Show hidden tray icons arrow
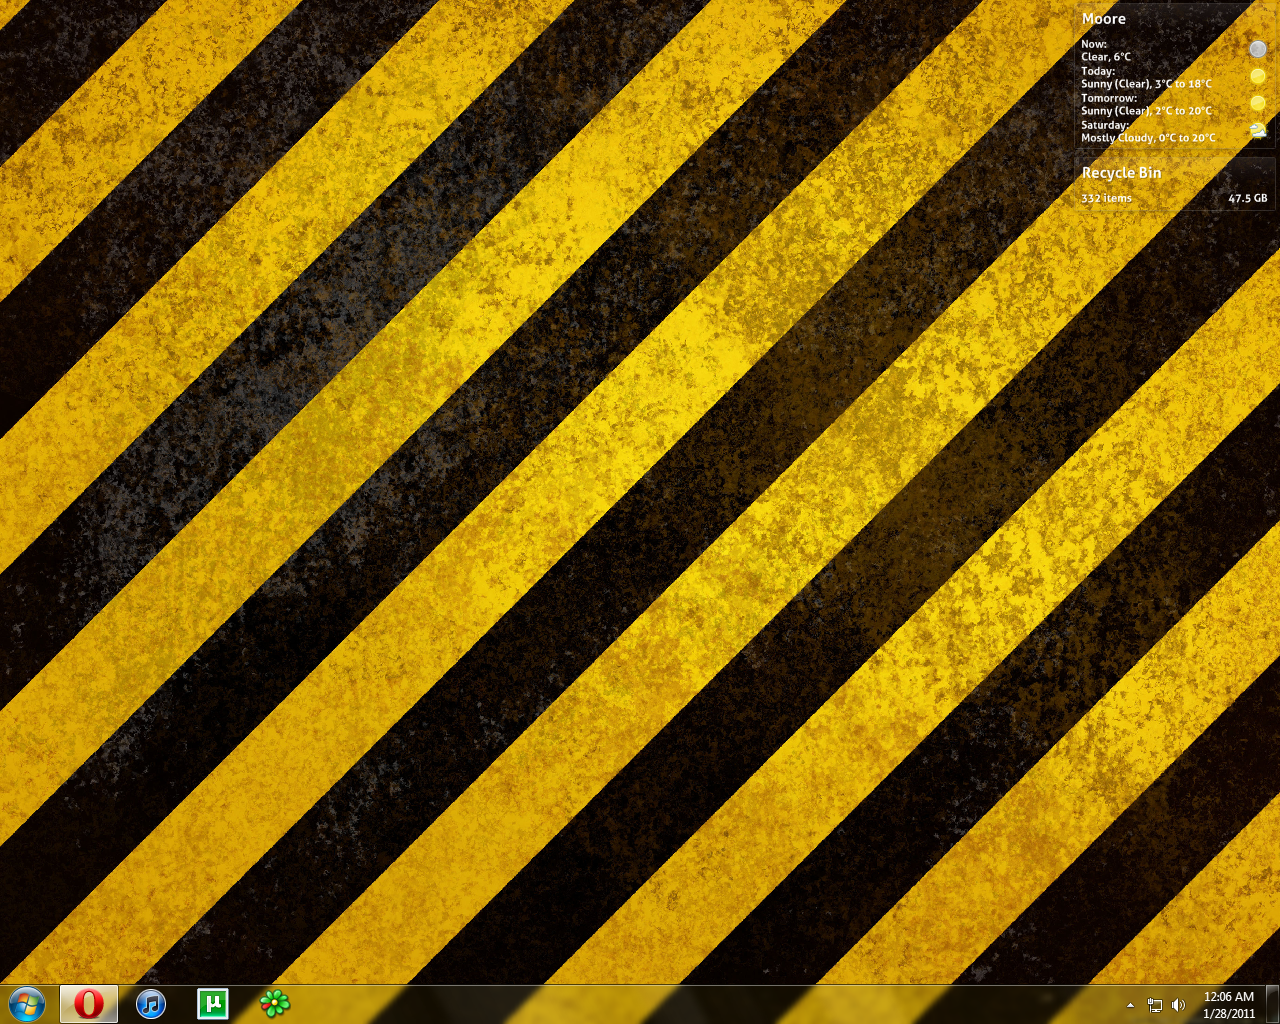 1130,1005
